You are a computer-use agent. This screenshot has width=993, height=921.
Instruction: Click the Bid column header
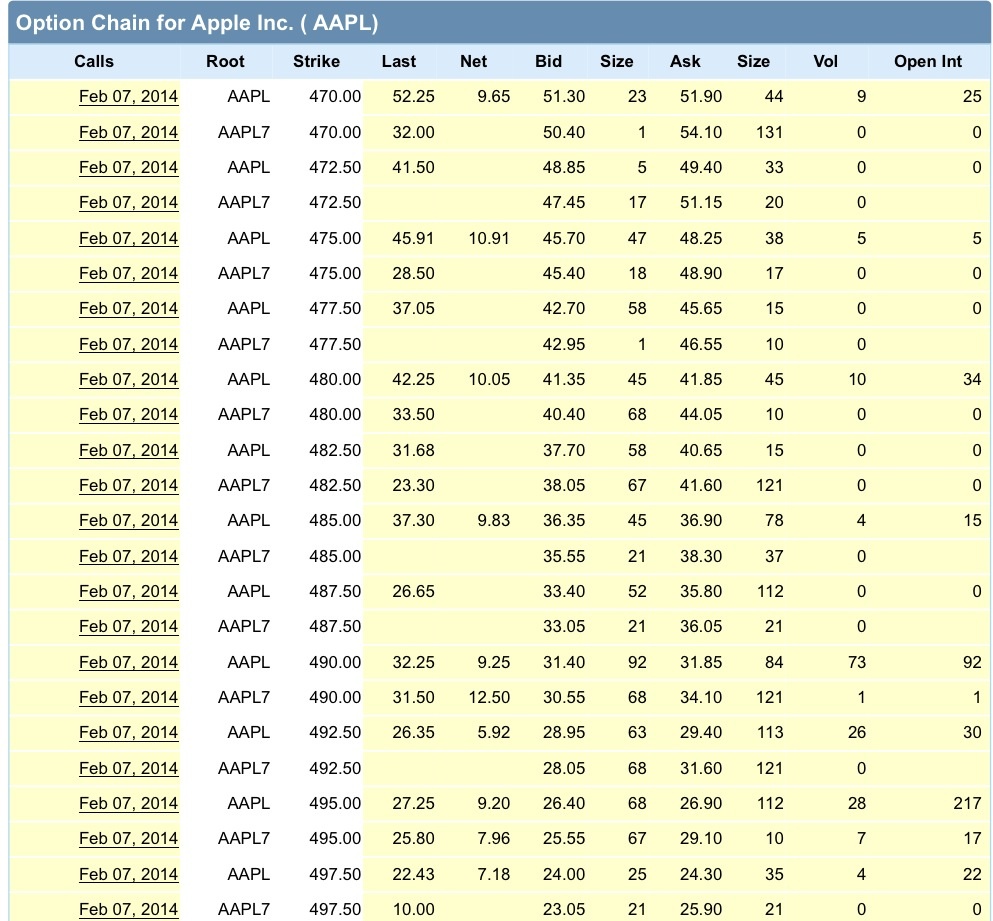coord(548,61)
